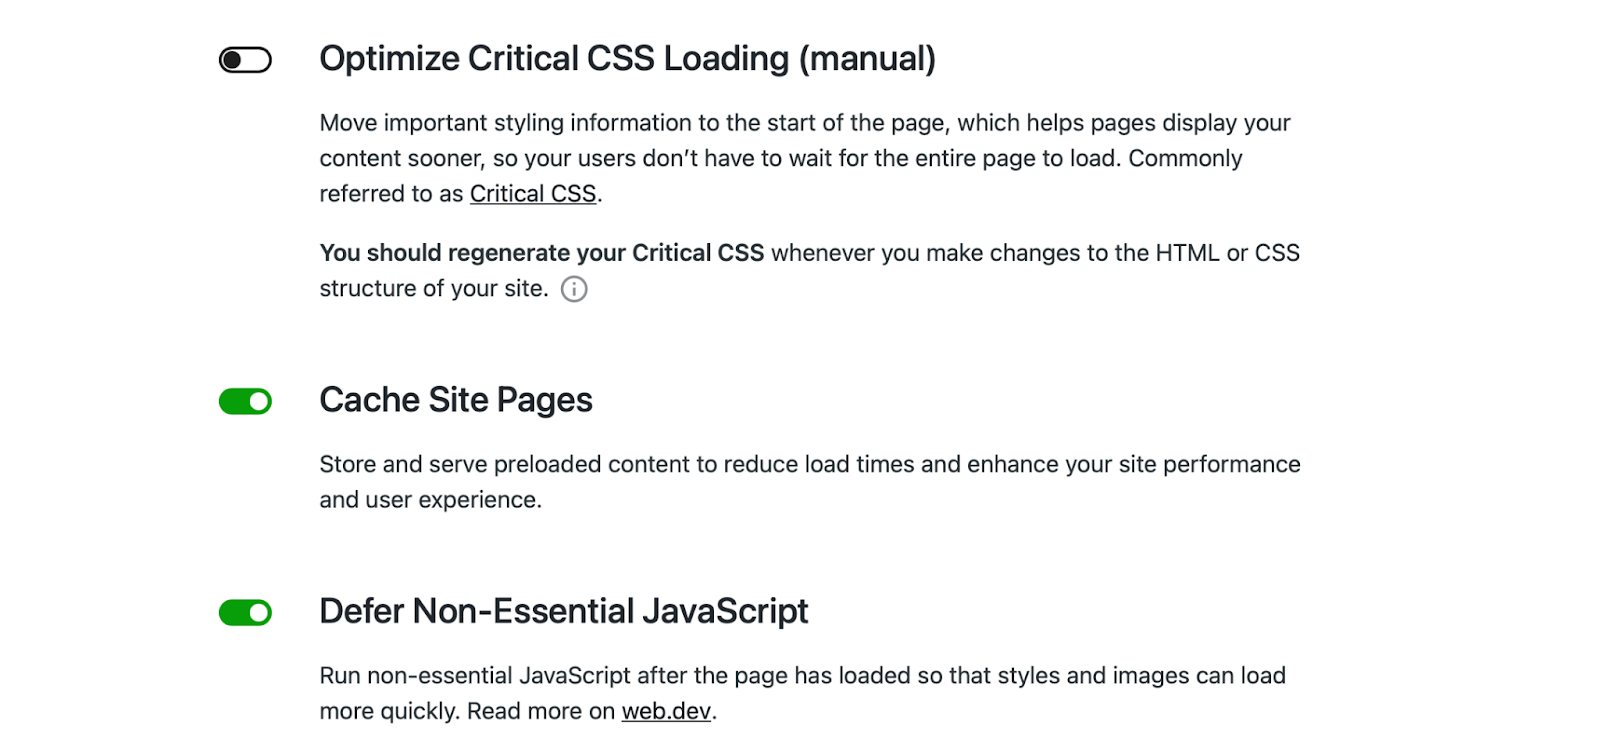Disable the Cache Site Pages toggle
Viewport: 1600px width, 750px height.
pos(245,401)
